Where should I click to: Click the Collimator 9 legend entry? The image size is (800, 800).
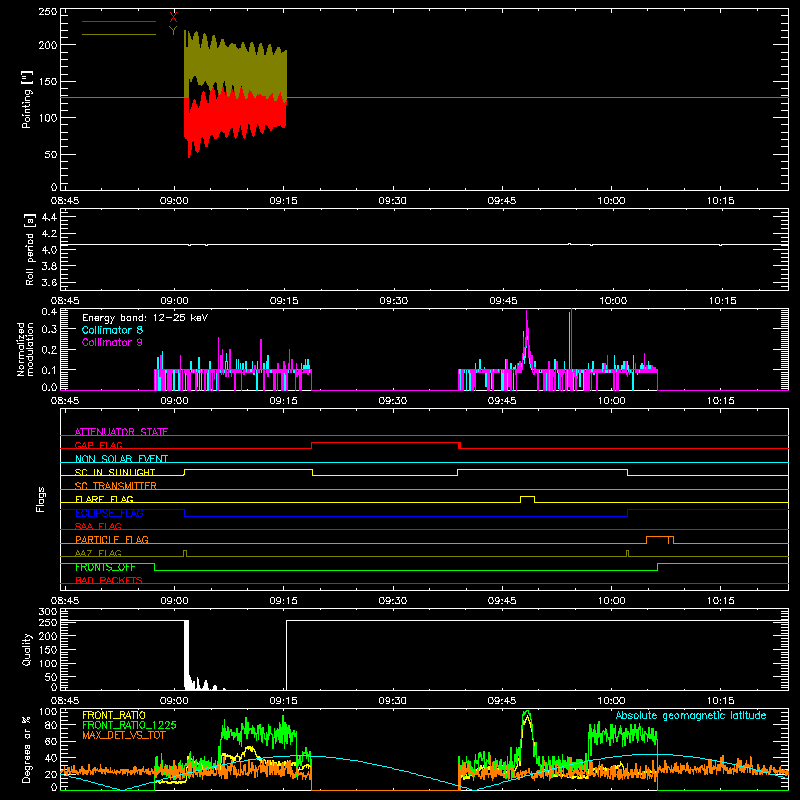point(112,342)
